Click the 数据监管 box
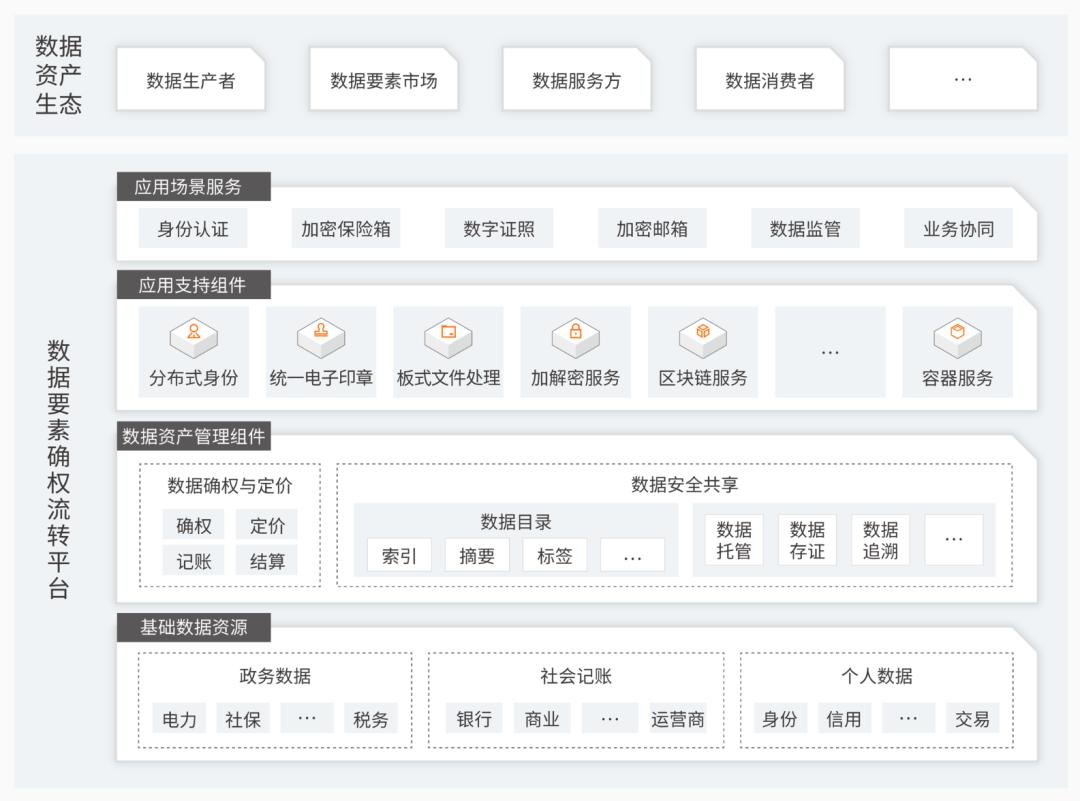This screenshot has width=1080, height=801. click(x=805, y=228)
